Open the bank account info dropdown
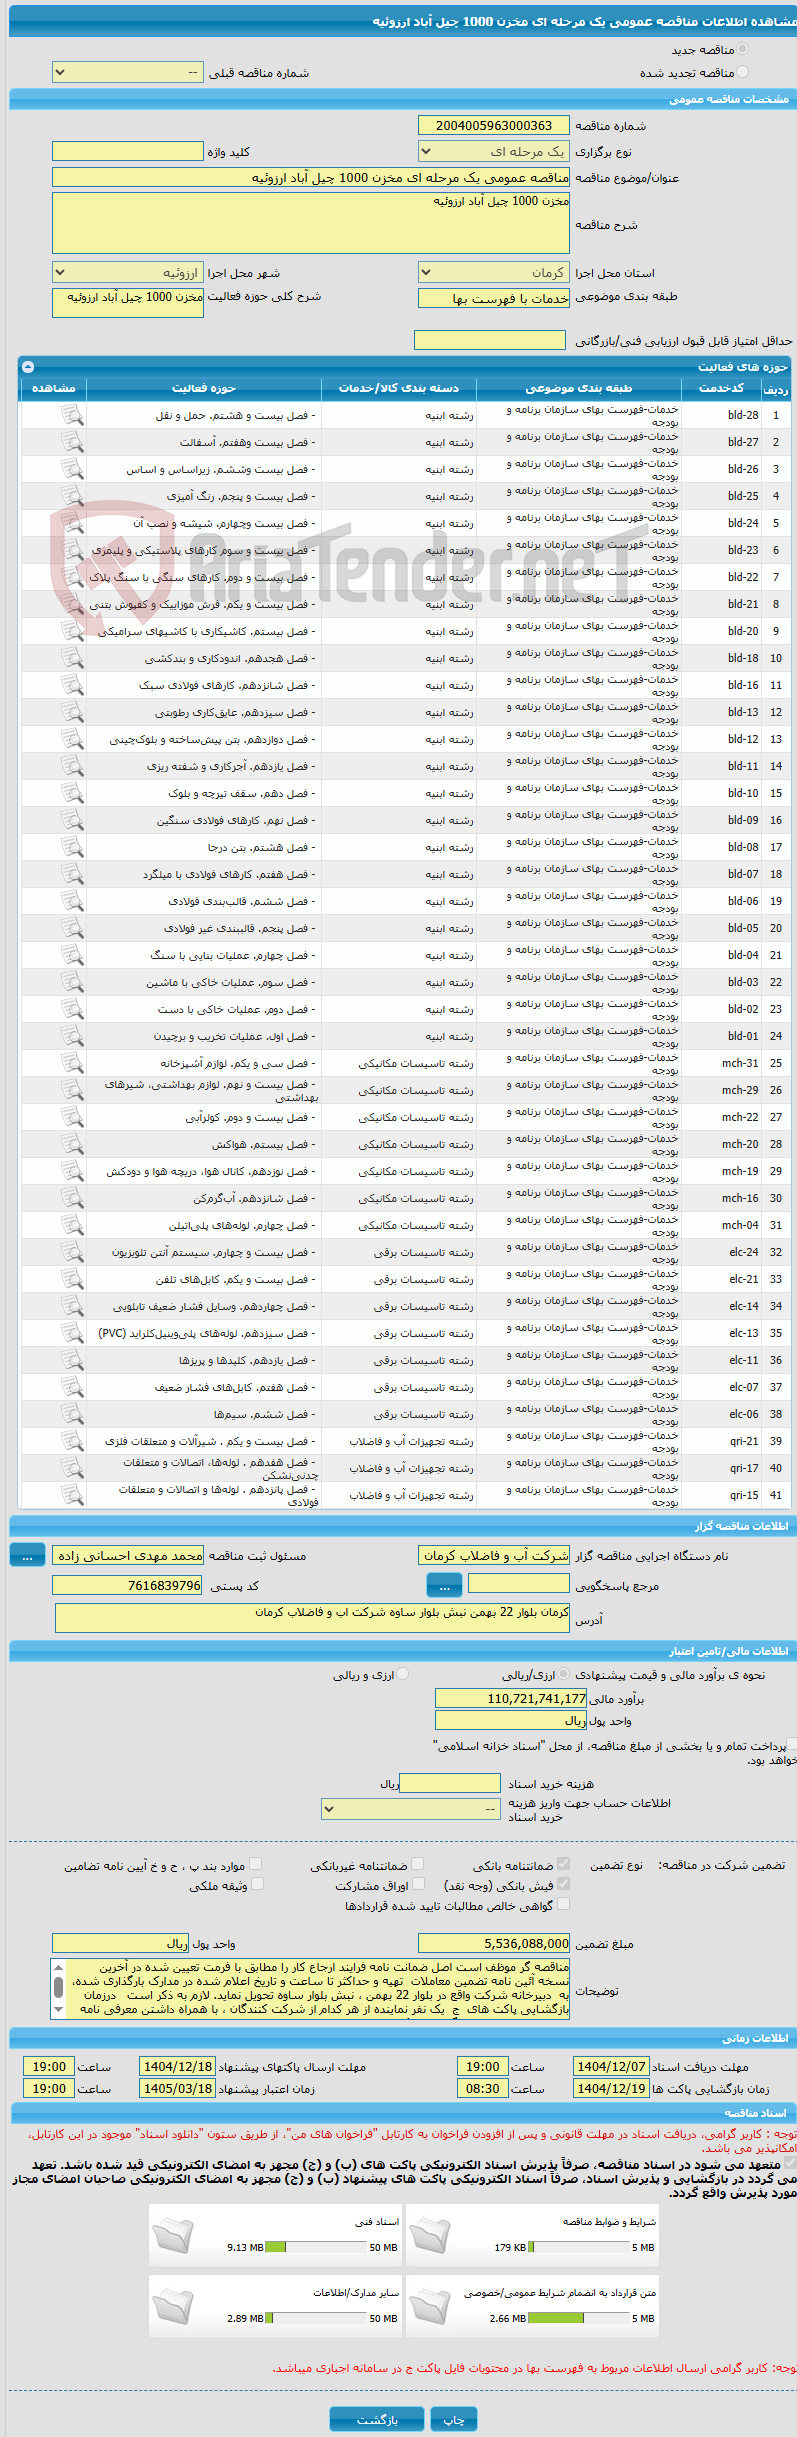Viewport: 797px width, 2437px height. [411, 1809]
